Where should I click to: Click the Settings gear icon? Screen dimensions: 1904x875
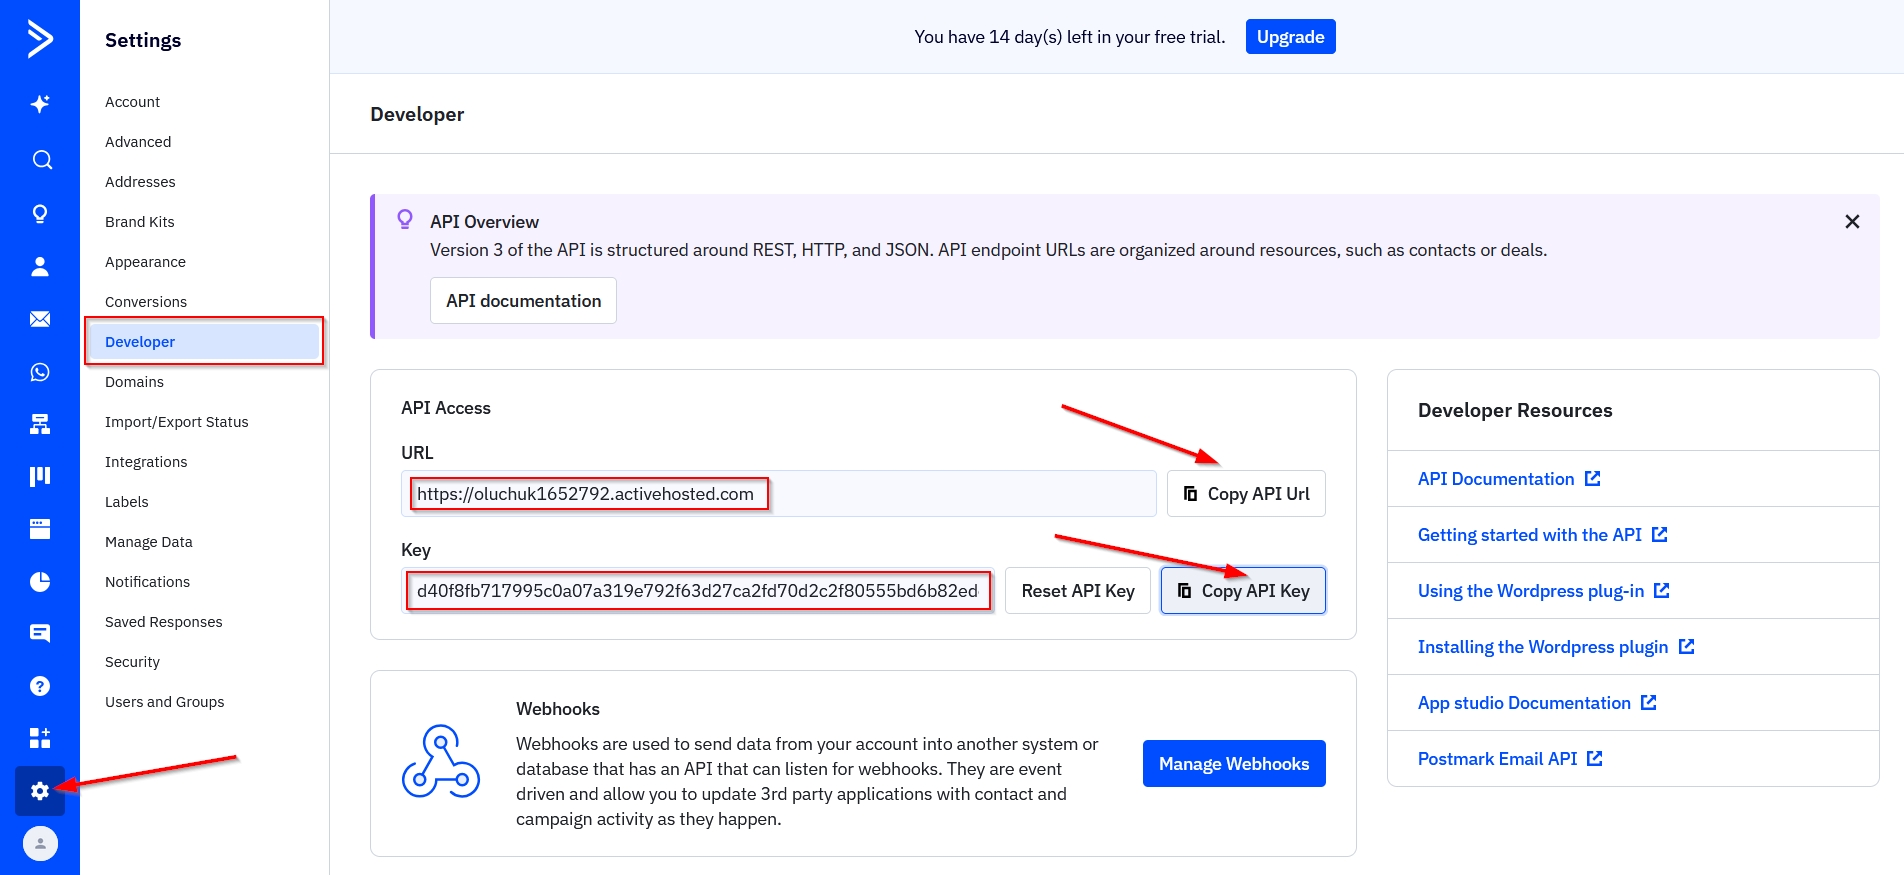point(40,791)
